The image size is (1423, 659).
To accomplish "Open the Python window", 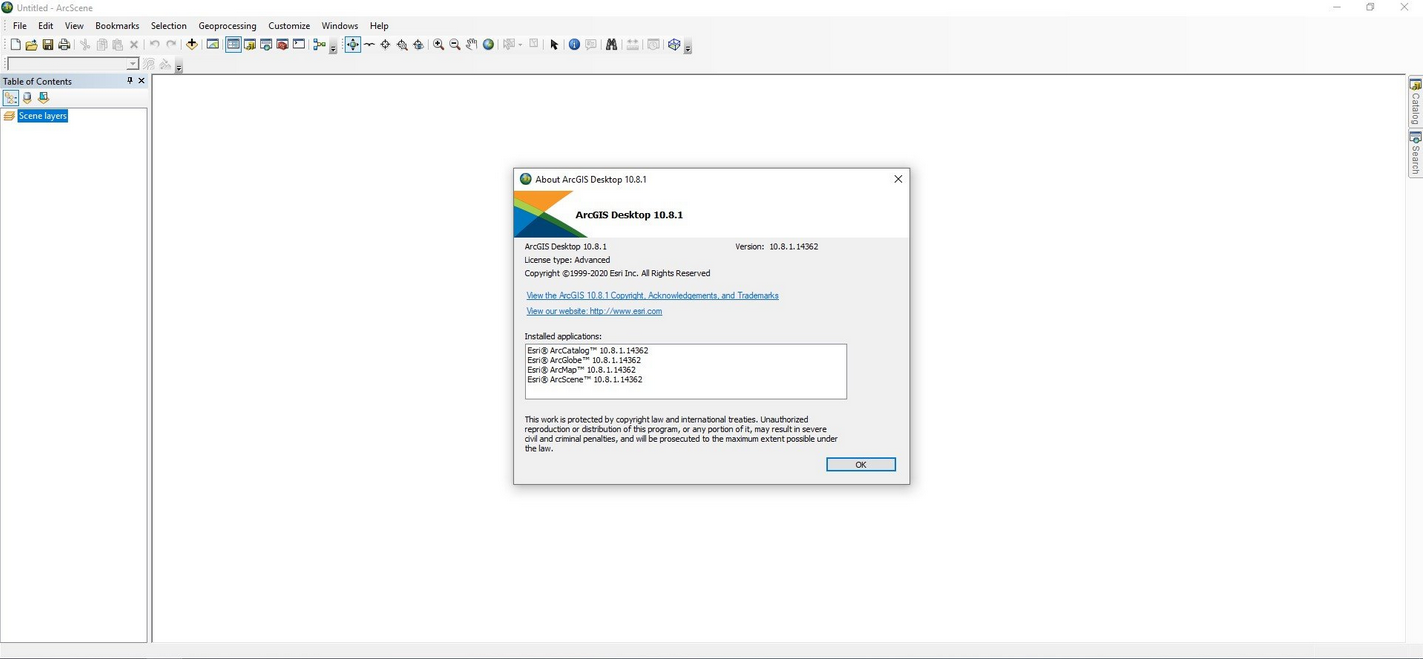I will point(299,45).
